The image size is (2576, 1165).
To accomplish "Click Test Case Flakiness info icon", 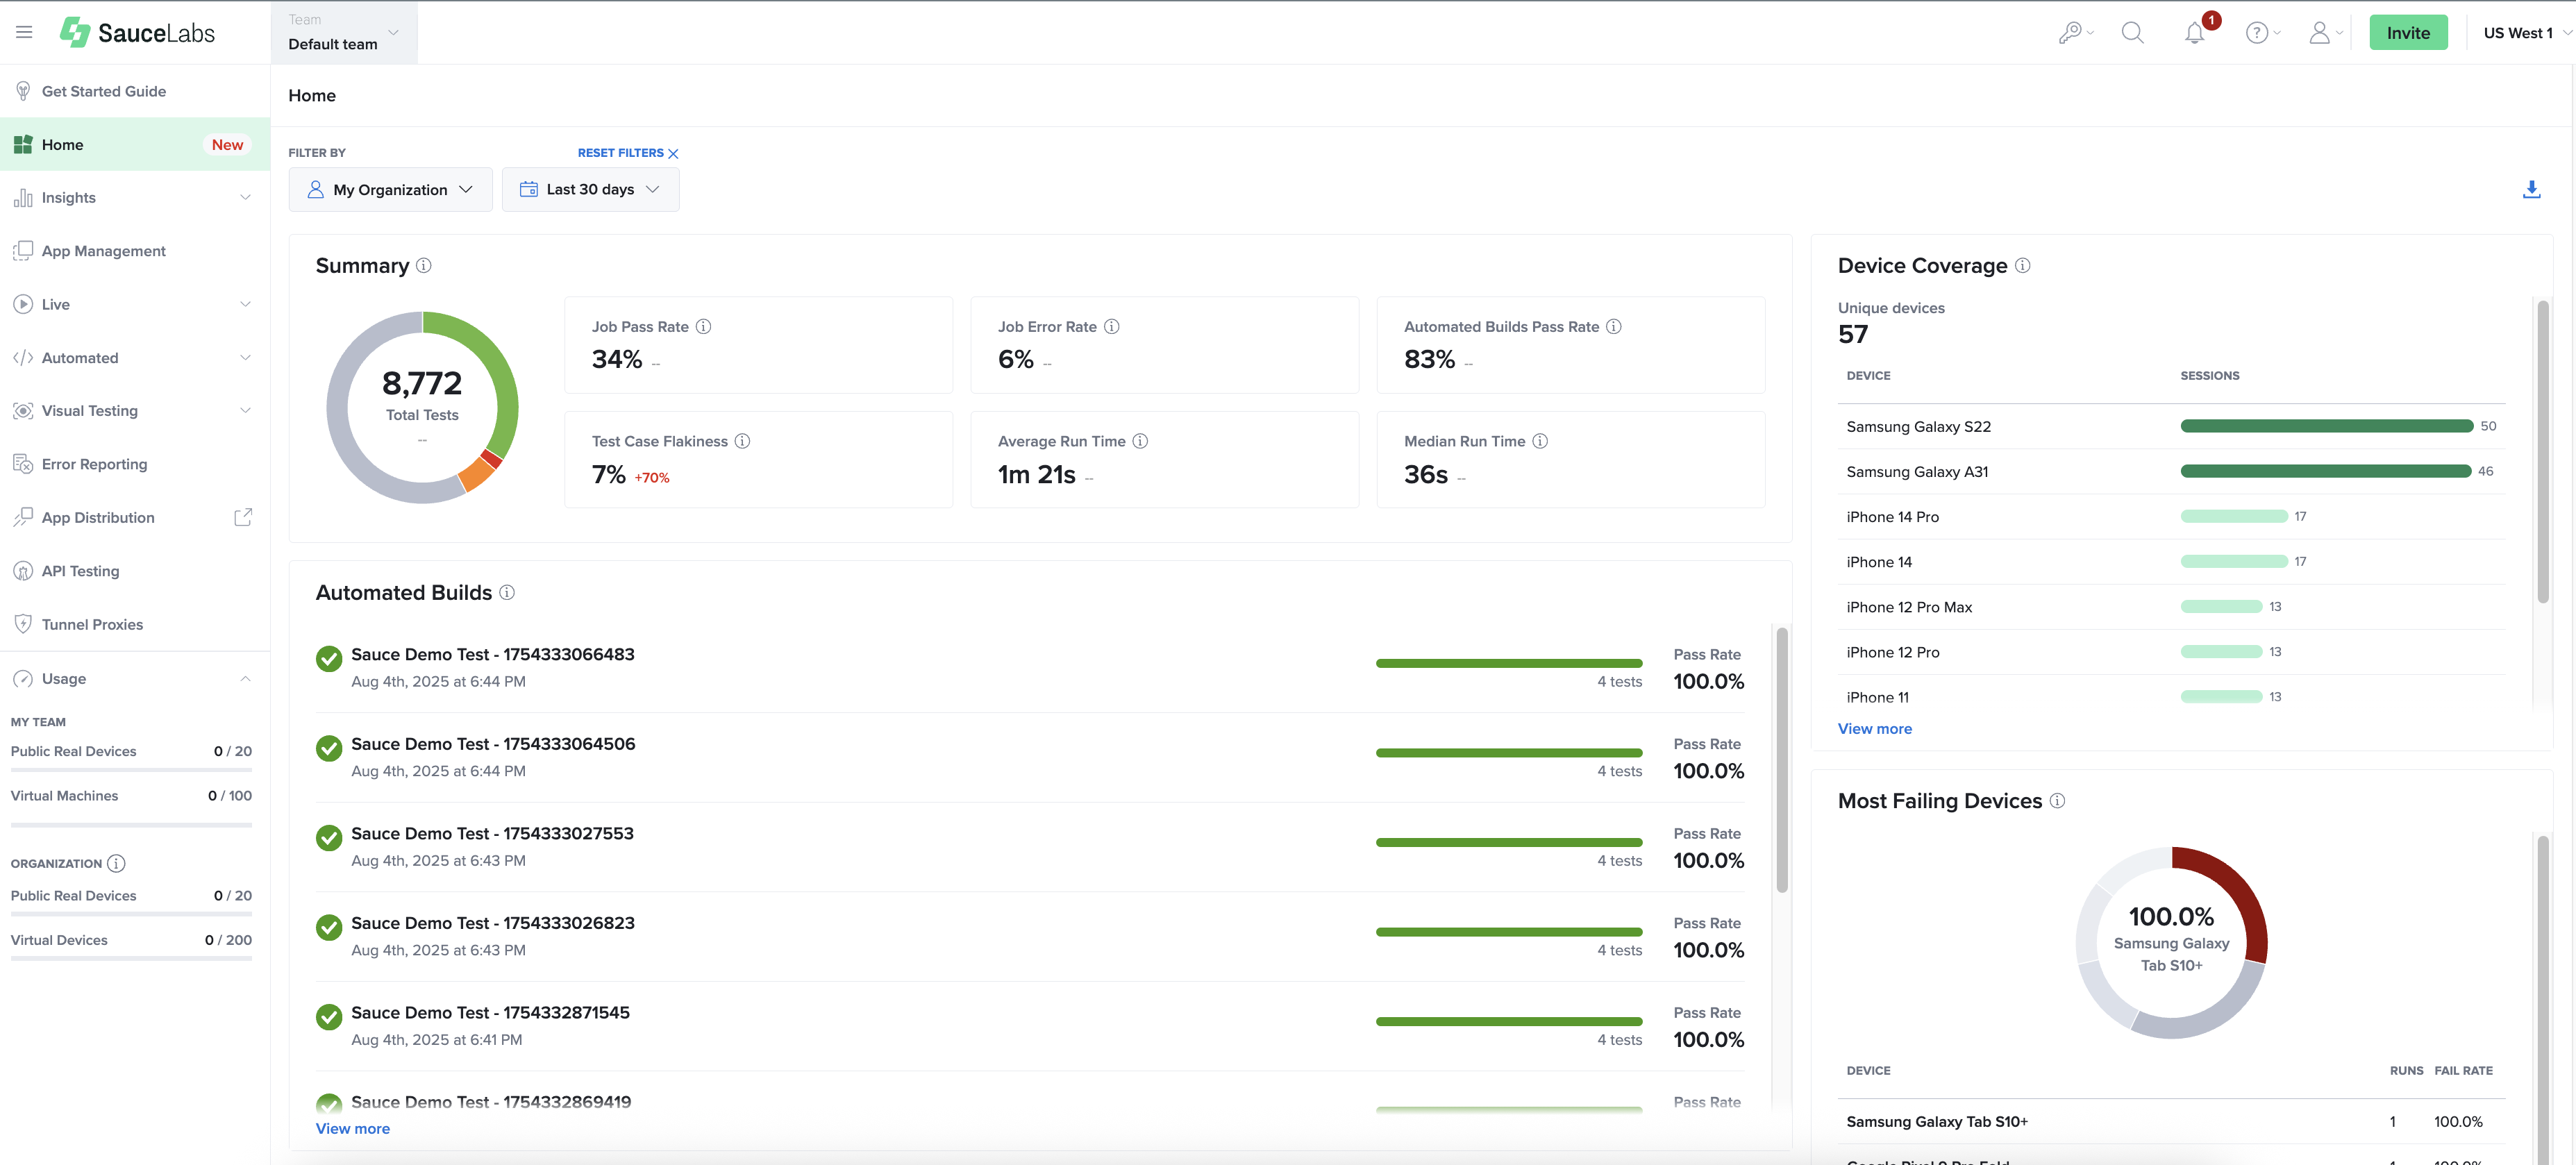I will (742, 441).
